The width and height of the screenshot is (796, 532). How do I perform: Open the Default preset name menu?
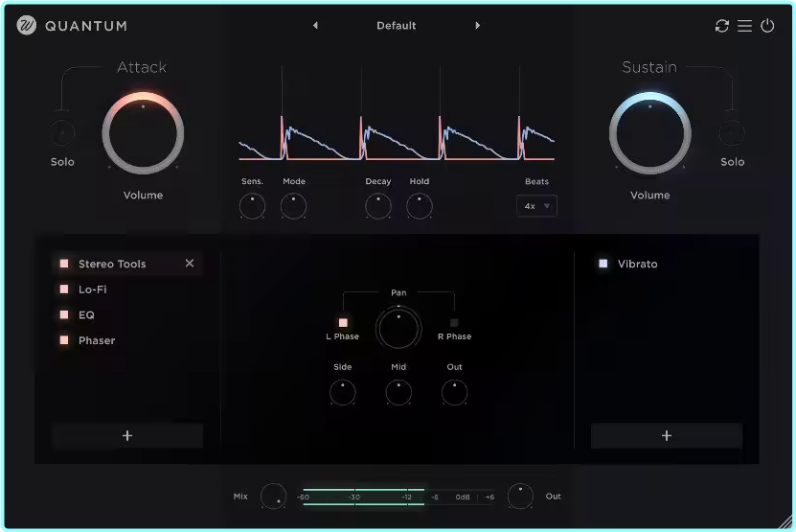click(x=396, y=26)
